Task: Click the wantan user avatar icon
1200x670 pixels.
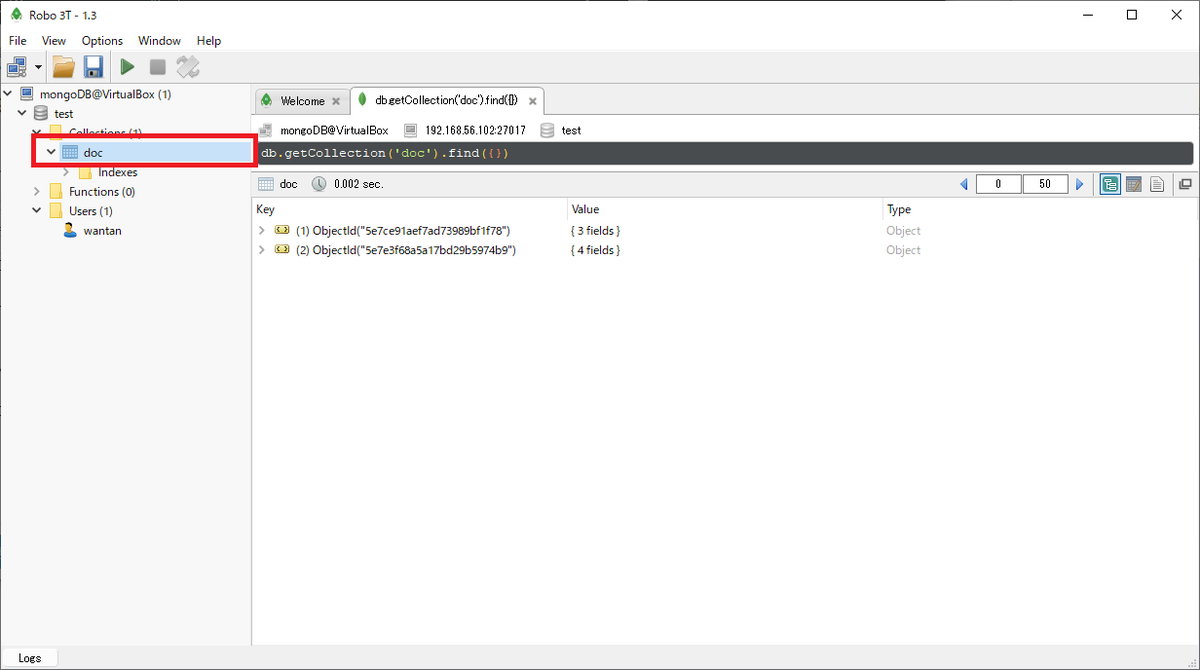Action: pos(69,230)
